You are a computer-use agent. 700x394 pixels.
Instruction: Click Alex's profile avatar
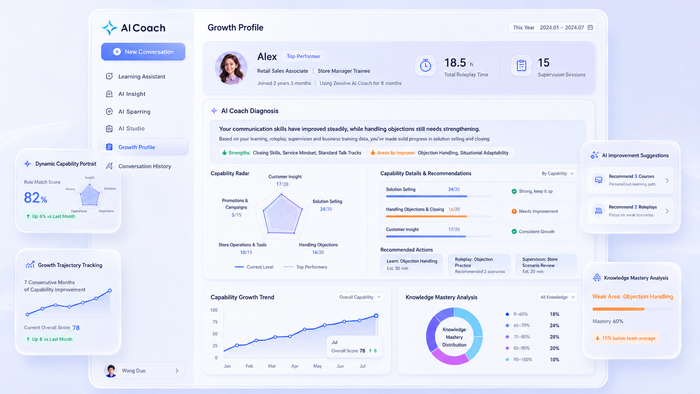[x=231, y=68]
